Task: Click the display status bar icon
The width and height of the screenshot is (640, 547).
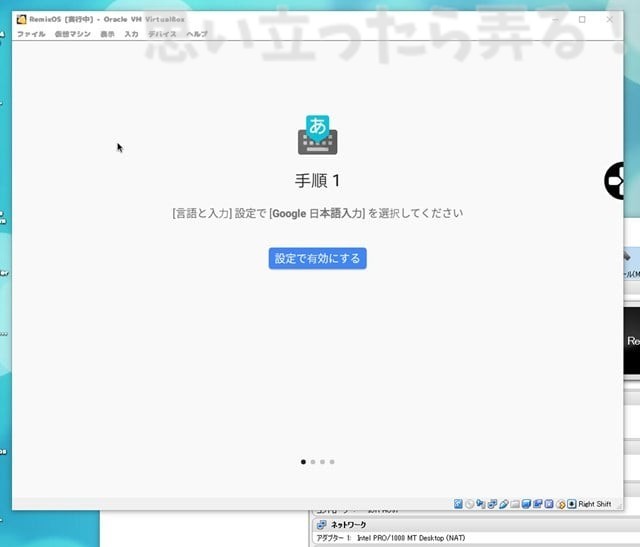Action: tap(526, 504)
